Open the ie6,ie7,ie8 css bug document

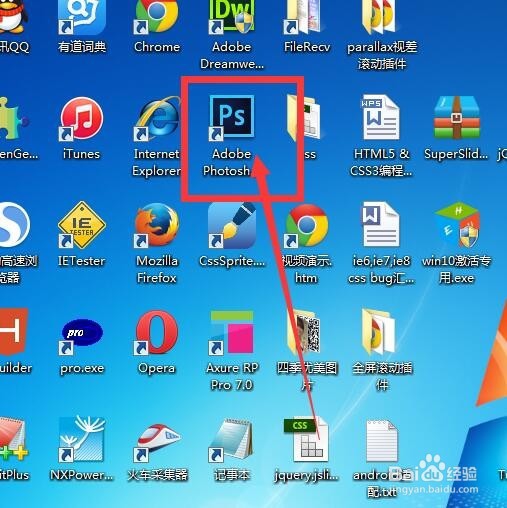[x=381, y=224]
